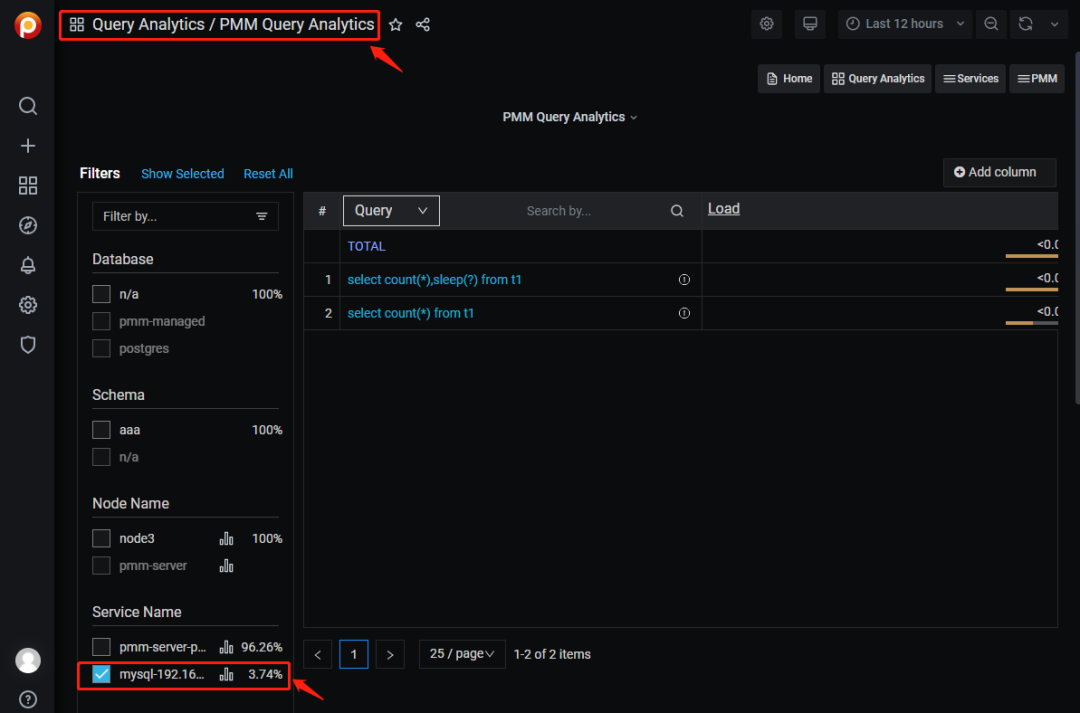The height and width of the screenshot is (713, 1080).
Task: Open the Query Analytics top link
Action: (878, 79)
